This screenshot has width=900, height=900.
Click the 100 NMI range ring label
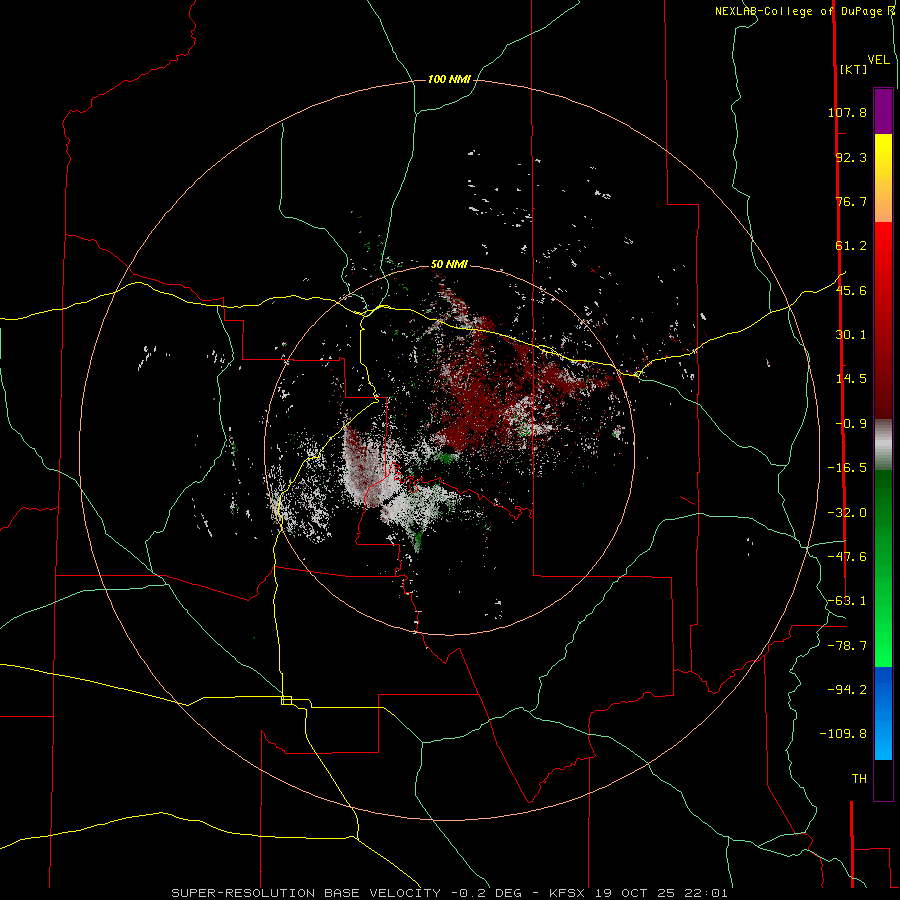(x=449, y=79)
